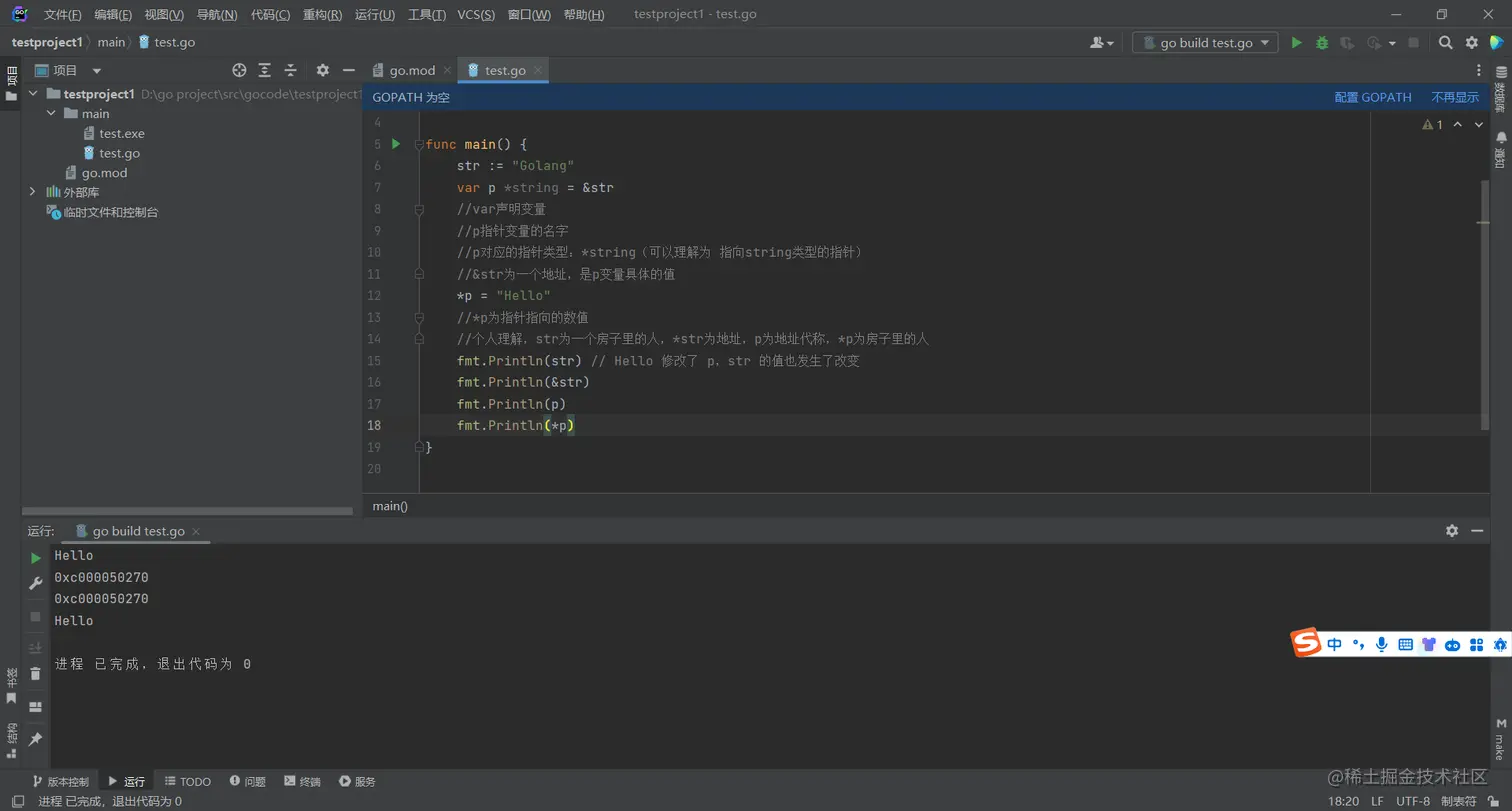Click the green run gutter icon at main
The image size is (1512, 811).
click(x=396, y=144)
